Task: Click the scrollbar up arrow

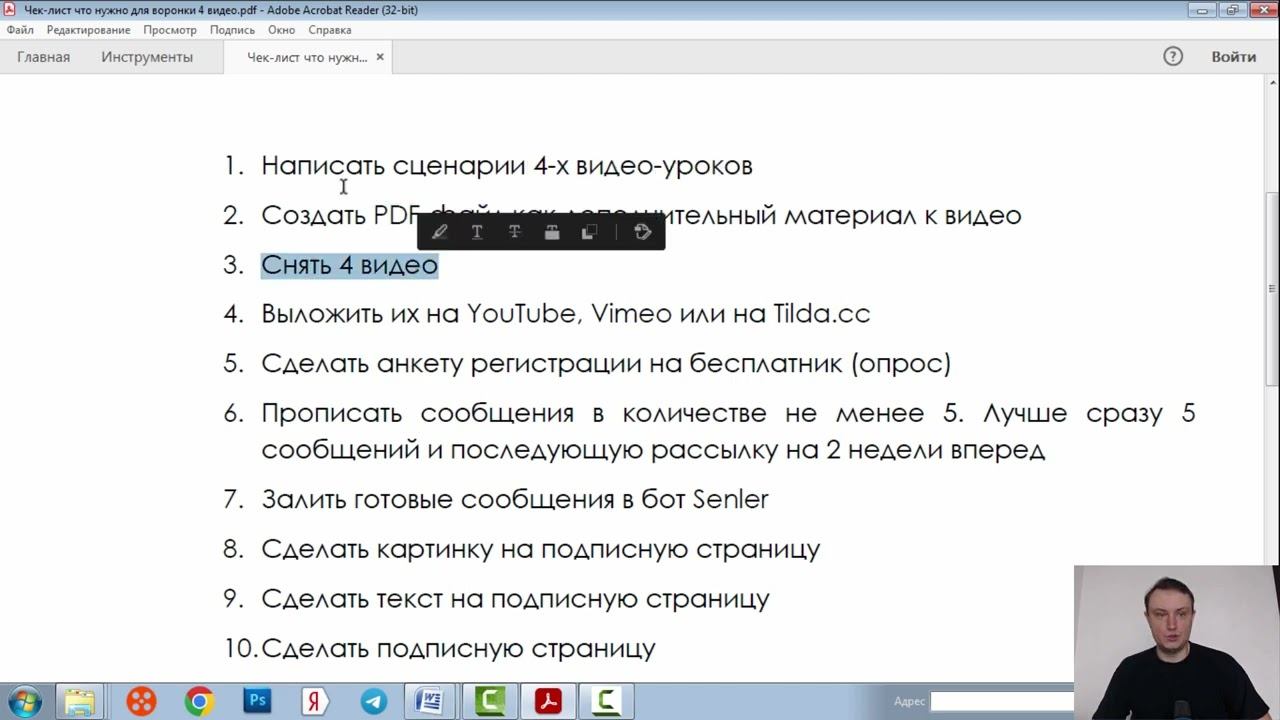Action: [x=1272, y=84]
